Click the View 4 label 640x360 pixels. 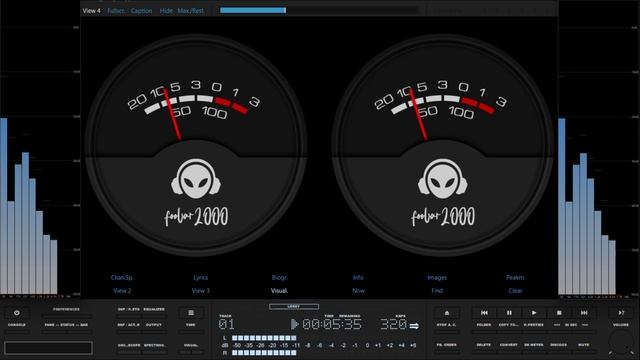click(91, 11)
